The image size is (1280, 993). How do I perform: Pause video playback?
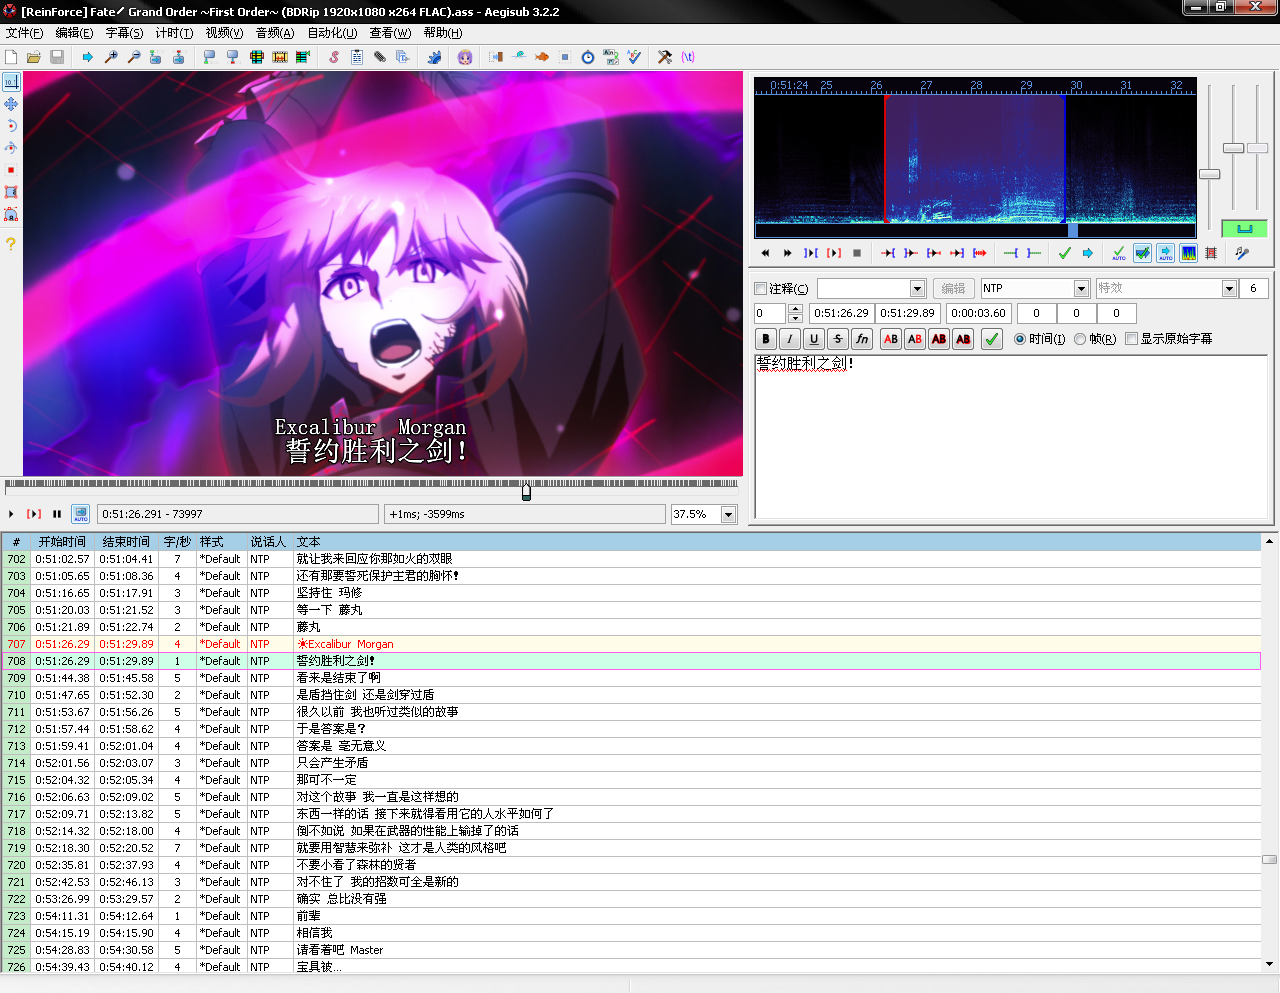57,514
